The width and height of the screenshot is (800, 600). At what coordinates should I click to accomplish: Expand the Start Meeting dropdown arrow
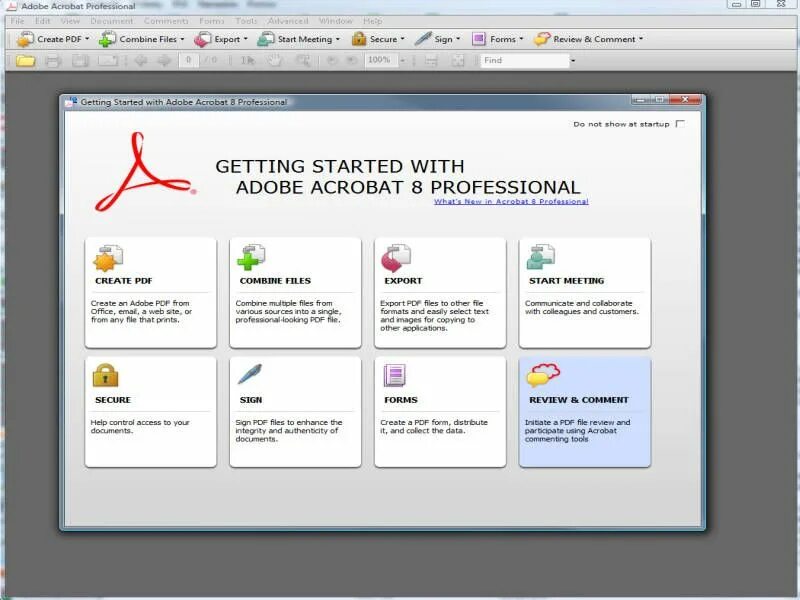click(x=338, y=39)
